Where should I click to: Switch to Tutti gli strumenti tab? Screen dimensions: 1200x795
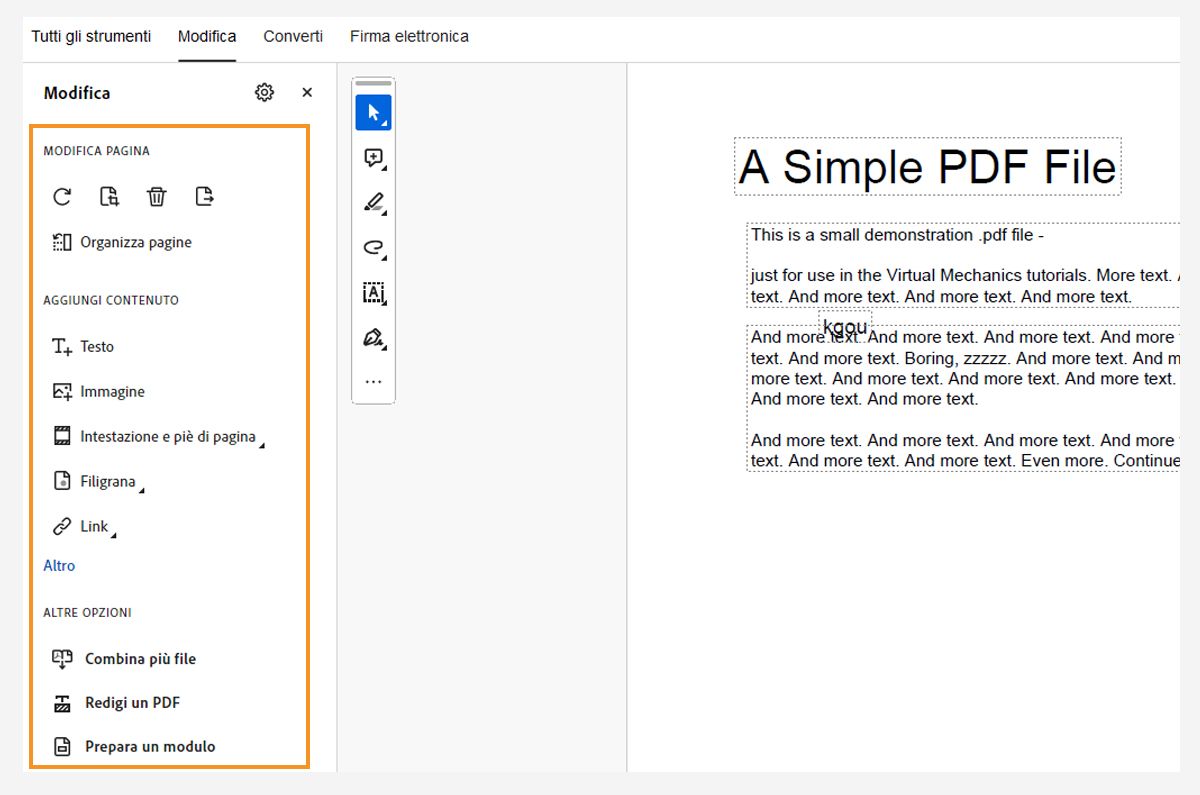click(91, 36)
